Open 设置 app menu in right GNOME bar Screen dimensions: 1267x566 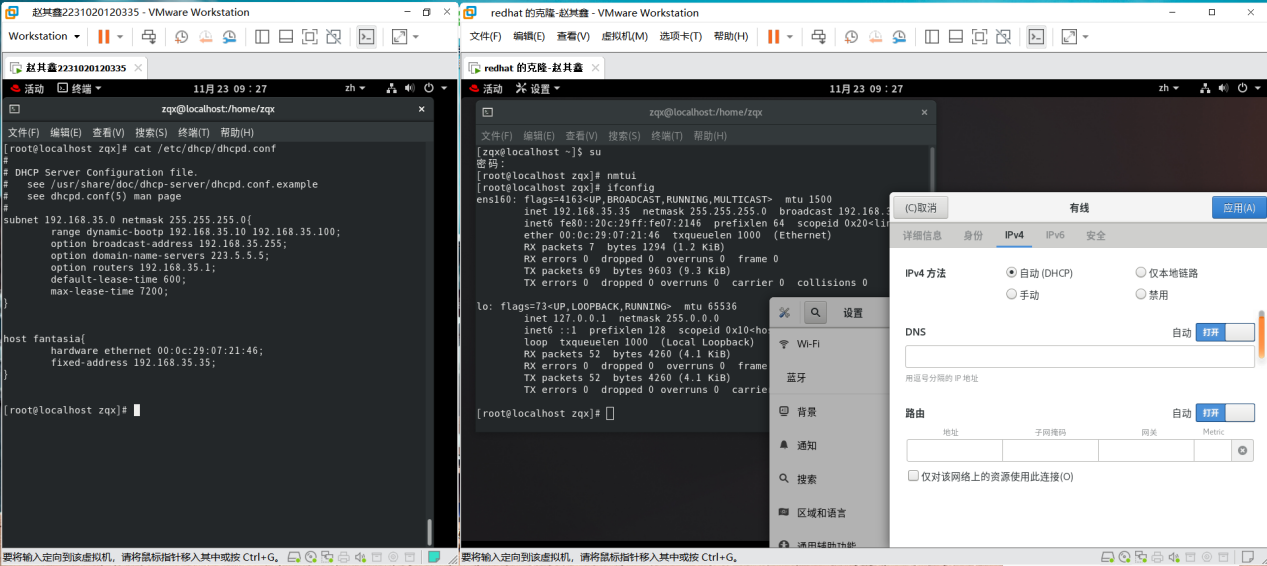[x=539, y=88]
